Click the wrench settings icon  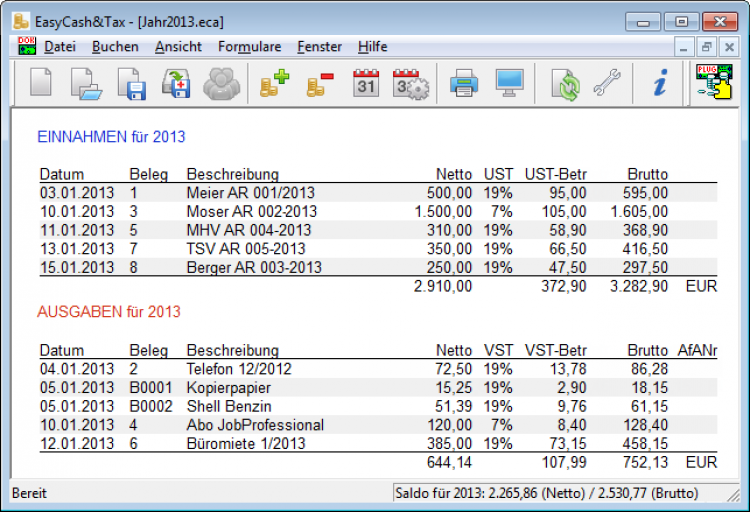pyautogui.click(x=607, y=84)
